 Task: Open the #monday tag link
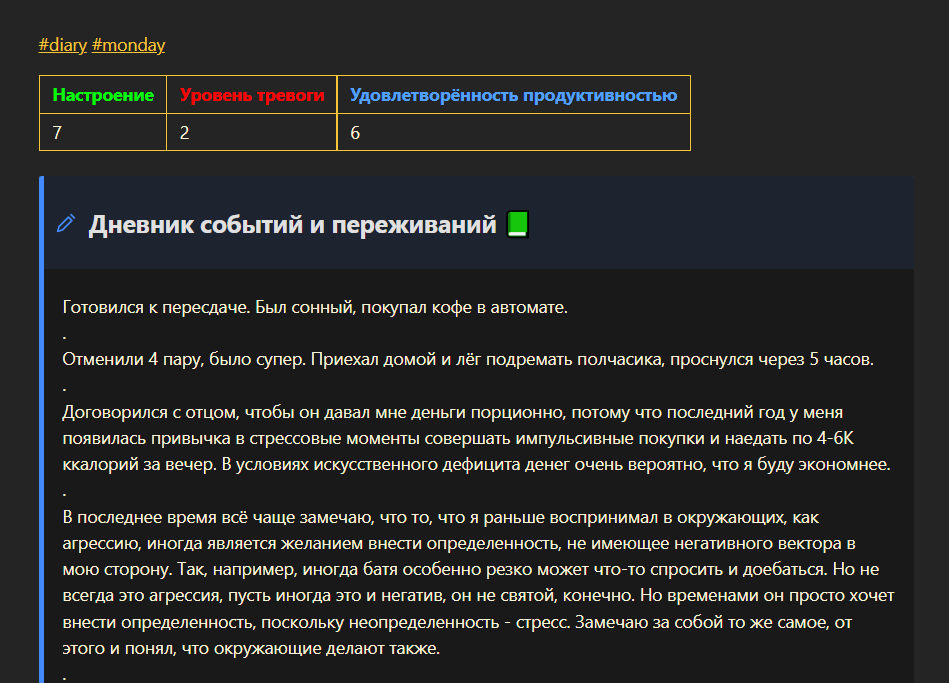[128, 45]
